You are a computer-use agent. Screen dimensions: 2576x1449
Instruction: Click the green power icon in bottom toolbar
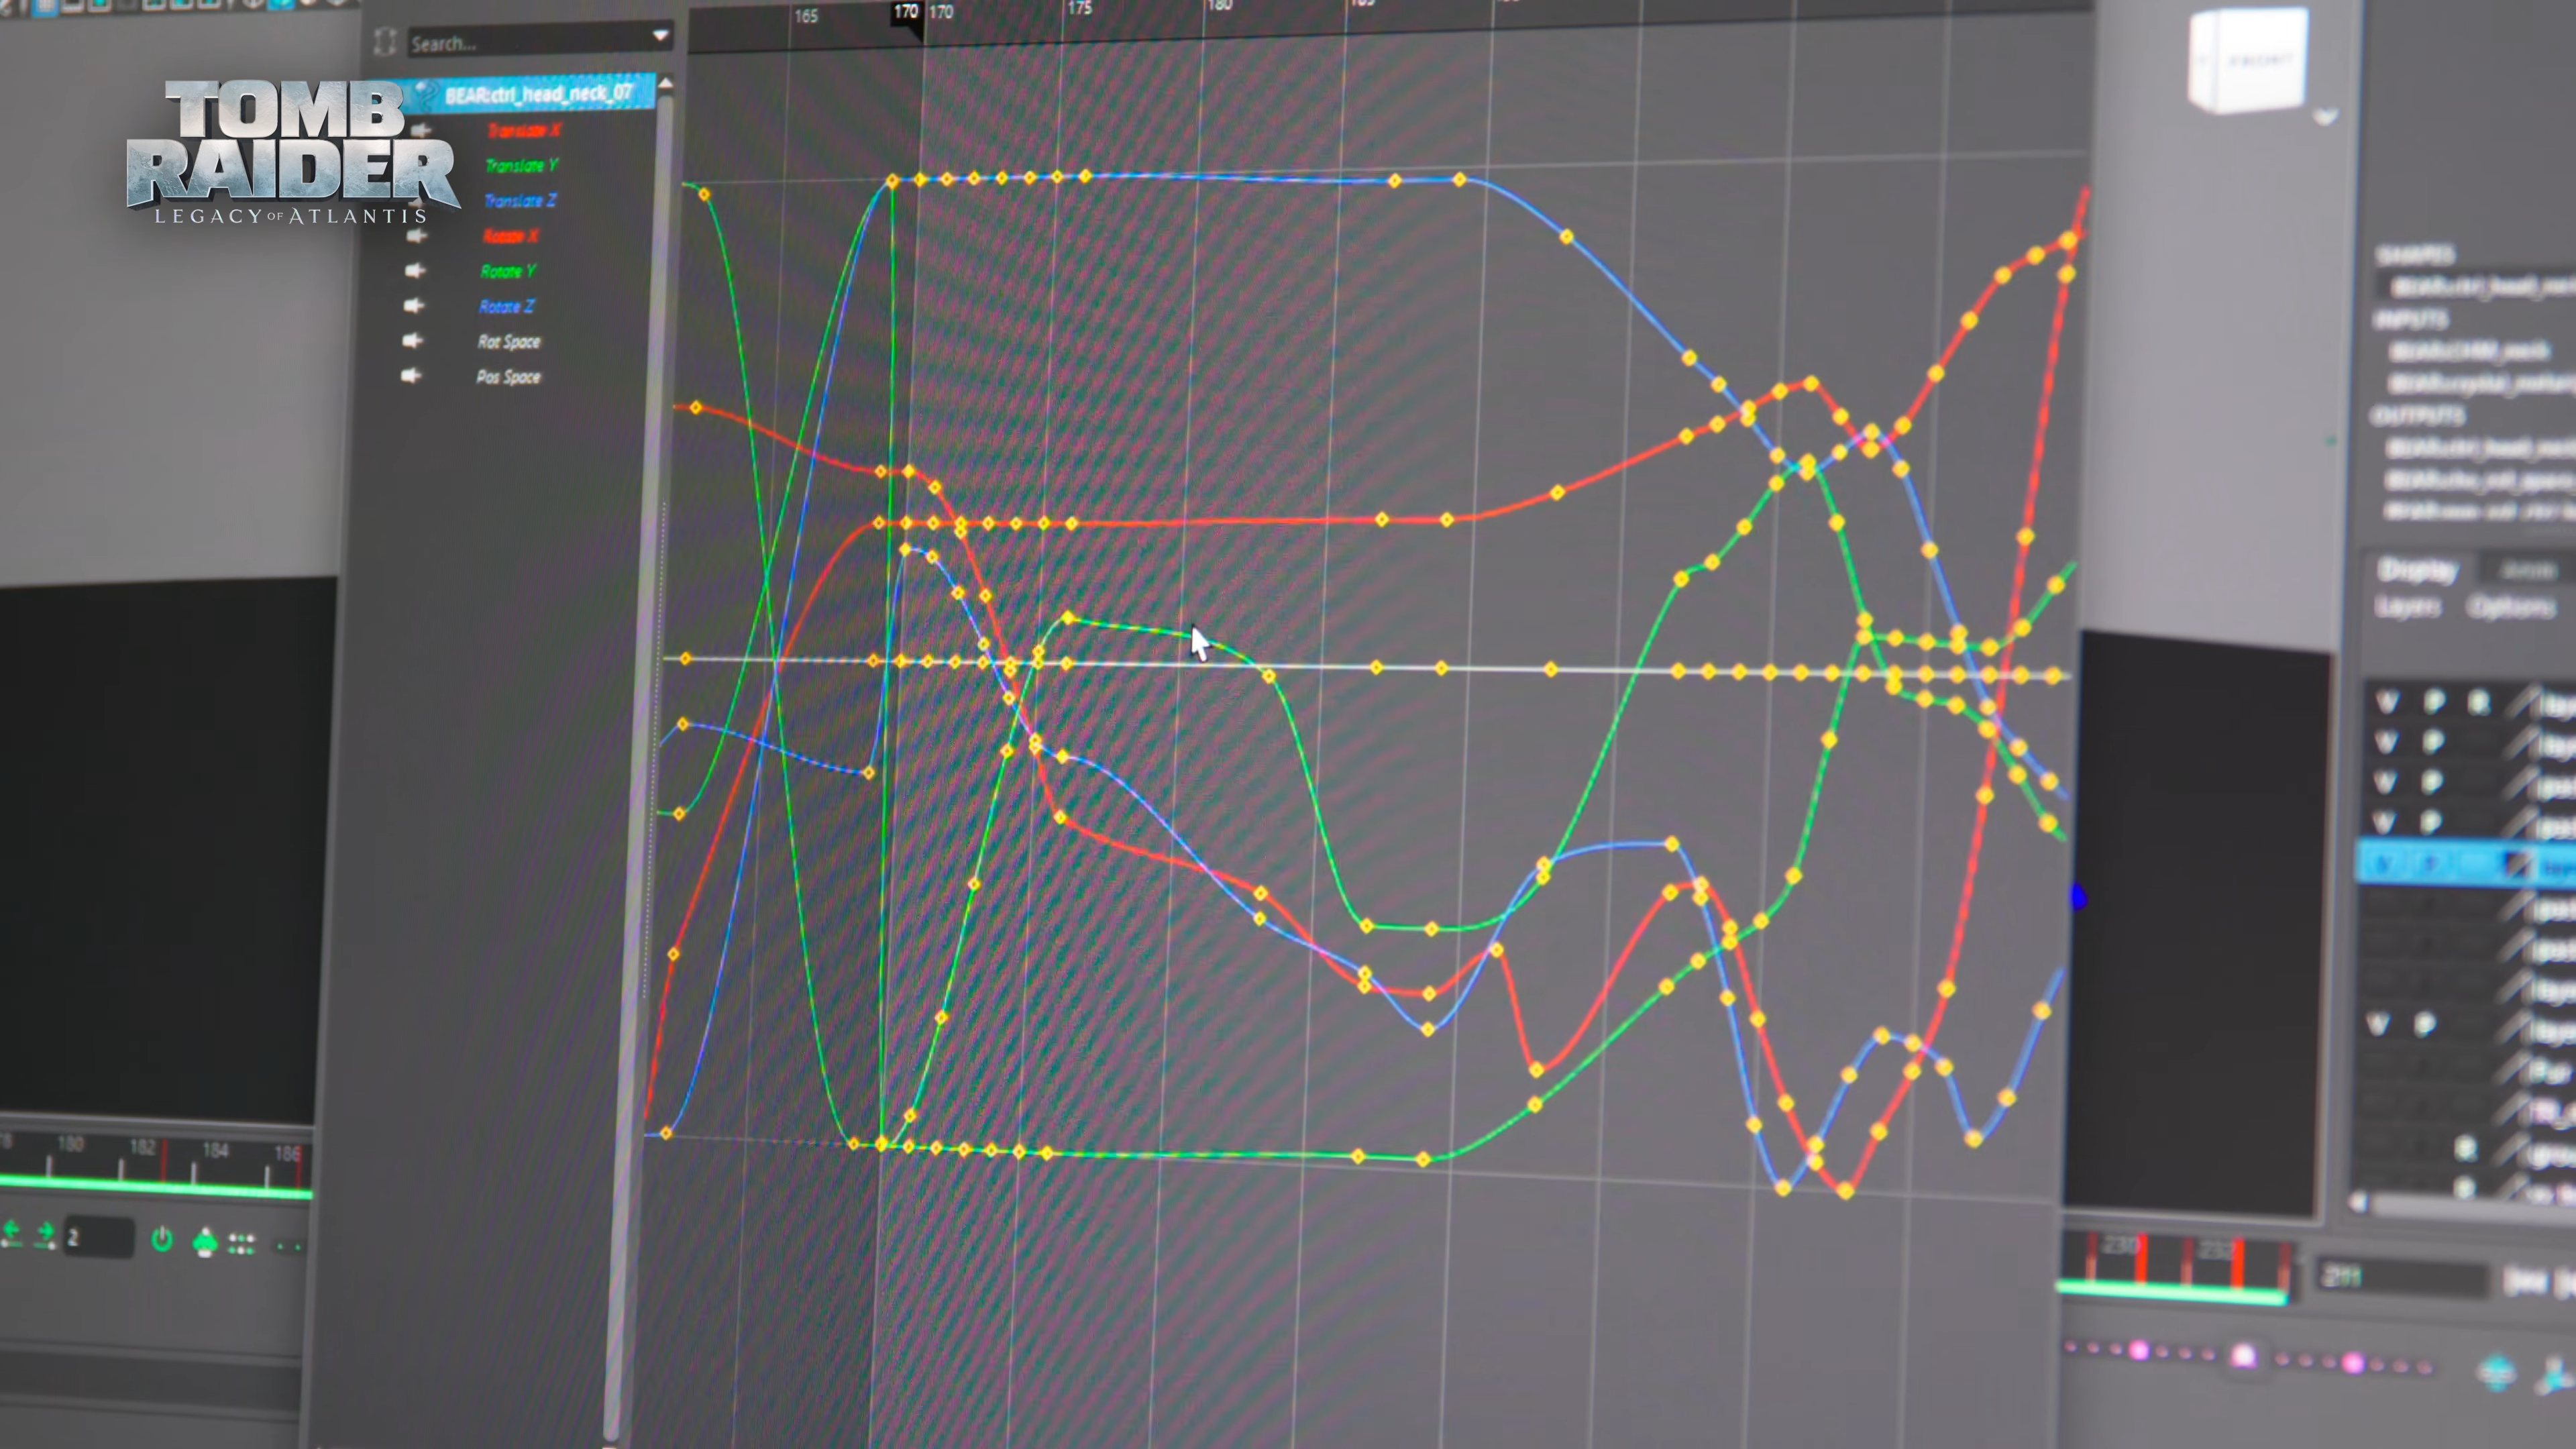click(x=161, y=1240)
